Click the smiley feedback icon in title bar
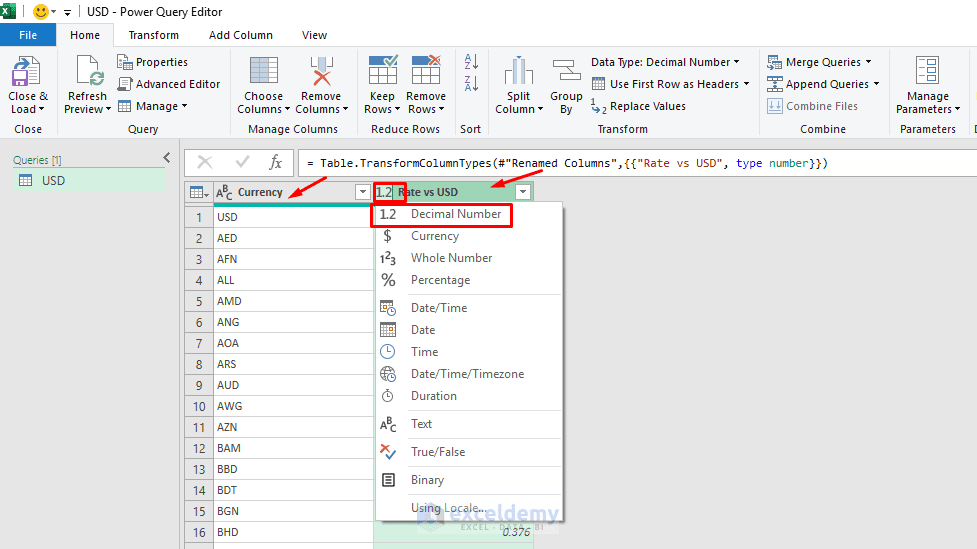Viewport: 977px width, 549px height. pyautogui.click(x=41, y=11)
